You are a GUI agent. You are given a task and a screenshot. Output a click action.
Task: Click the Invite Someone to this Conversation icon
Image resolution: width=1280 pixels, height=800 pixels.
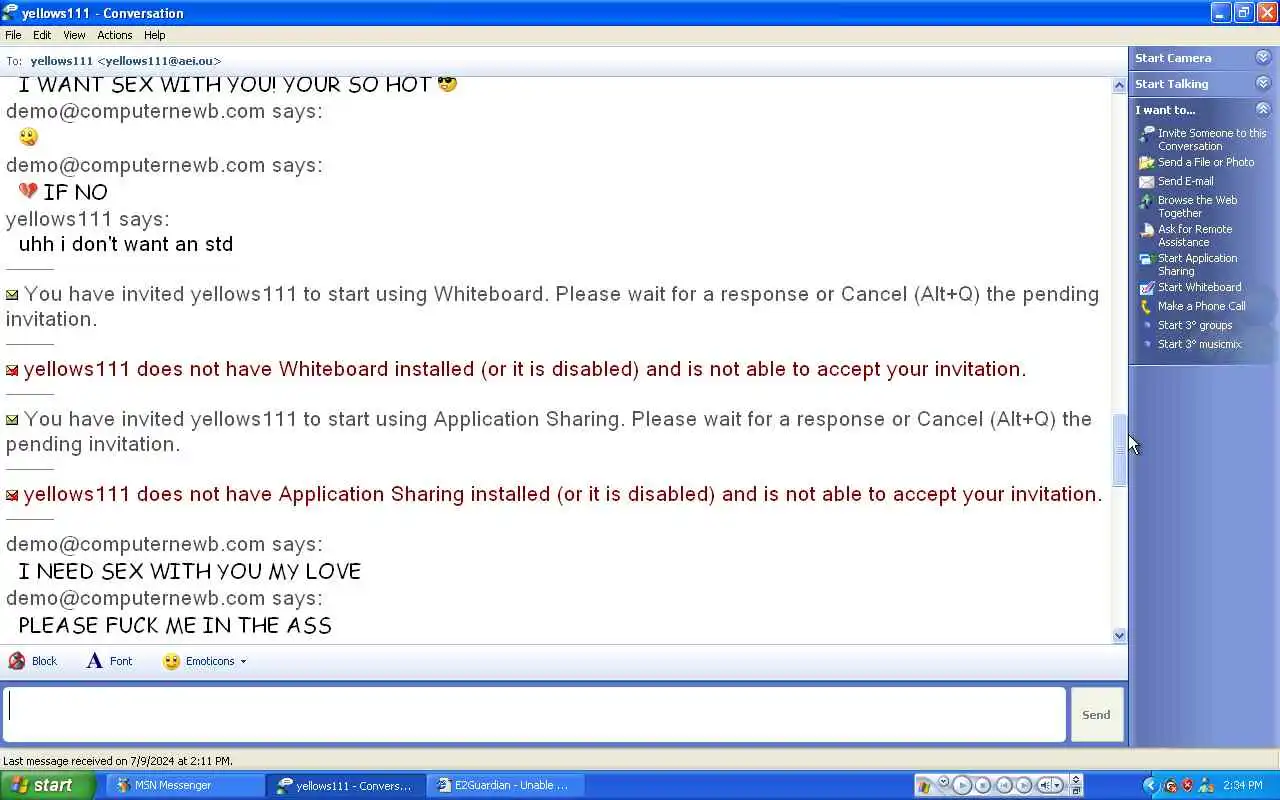click(1147, 134)
